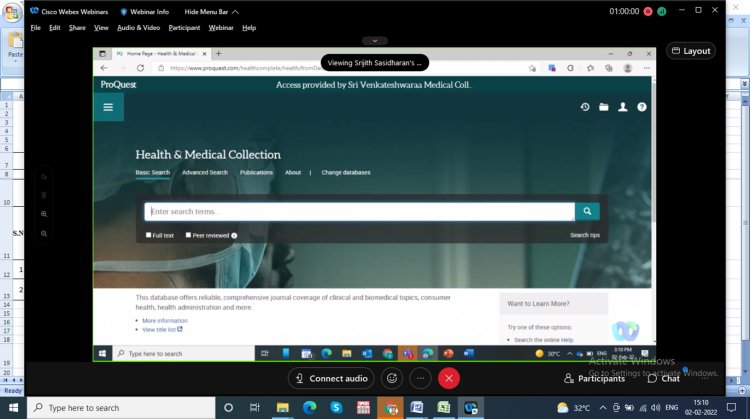Tick the Peer reviewed checkbox
This screenshot has height=419, width=750.
(188, 235)
